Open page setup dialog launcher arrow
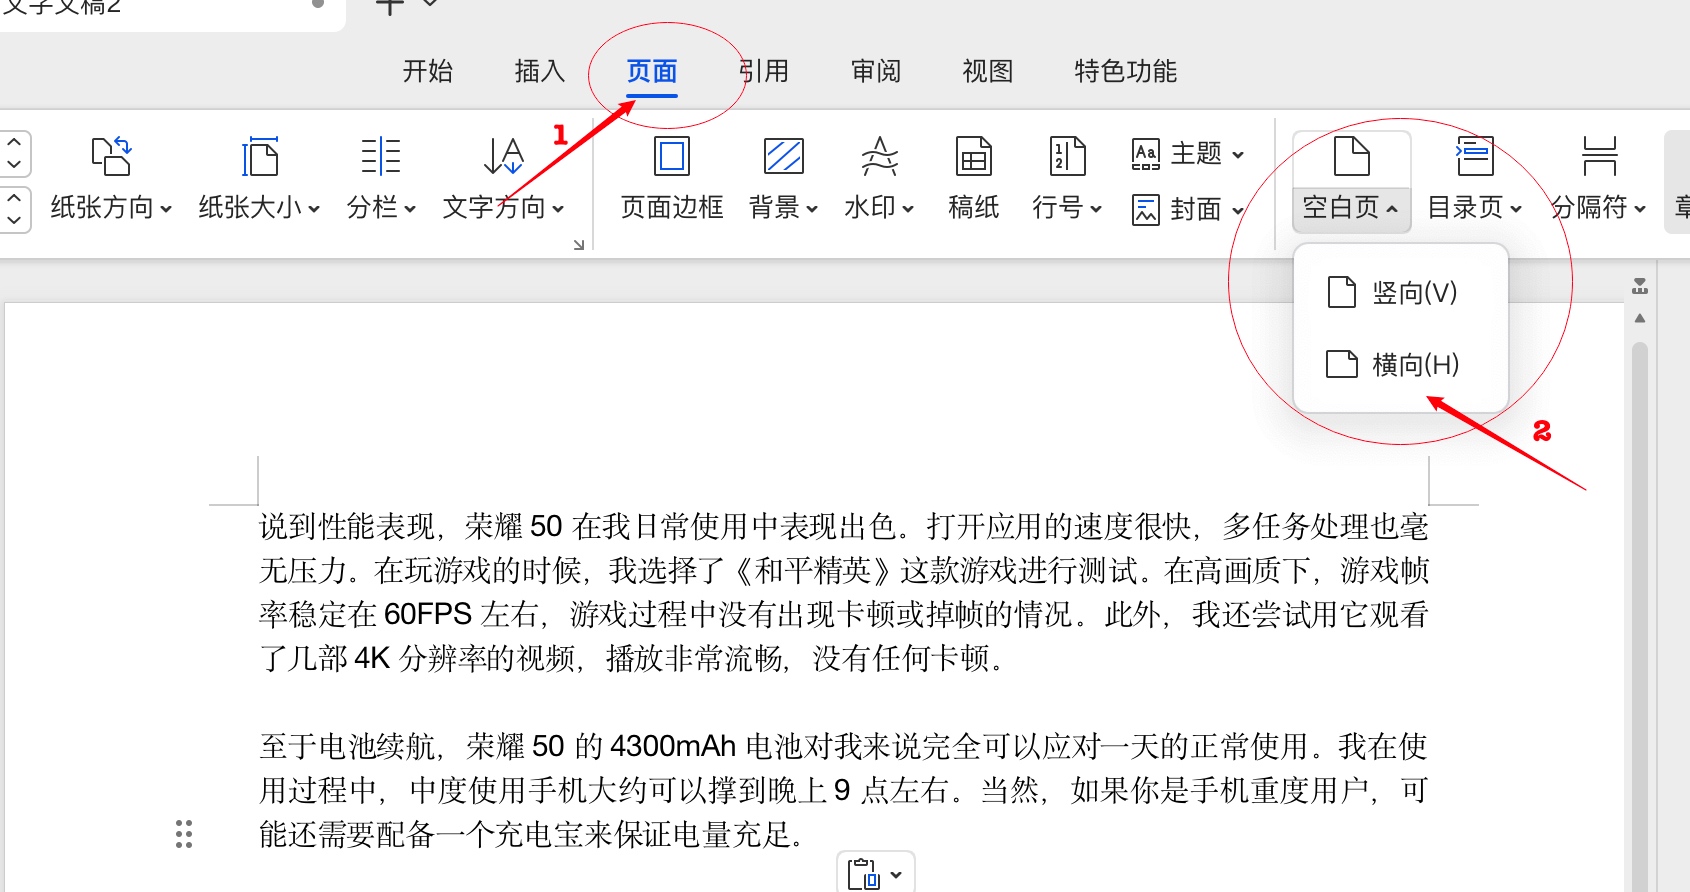1690x892 pixels. (x=578, y=245)
